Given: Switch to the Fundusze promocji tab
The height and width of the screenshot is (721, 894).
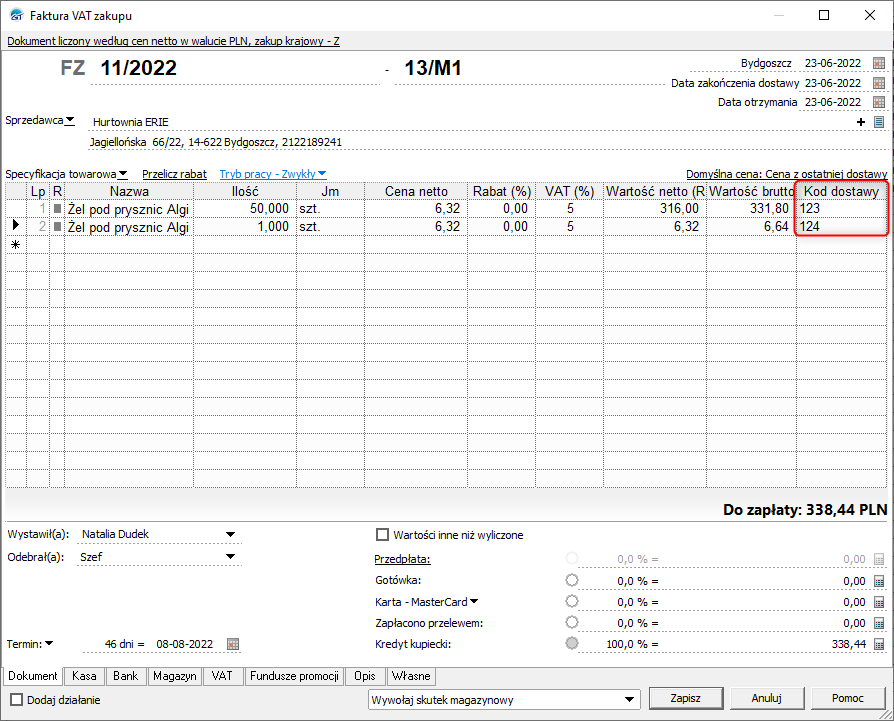Looking at the screenshot, I should (x=294, y=676).
